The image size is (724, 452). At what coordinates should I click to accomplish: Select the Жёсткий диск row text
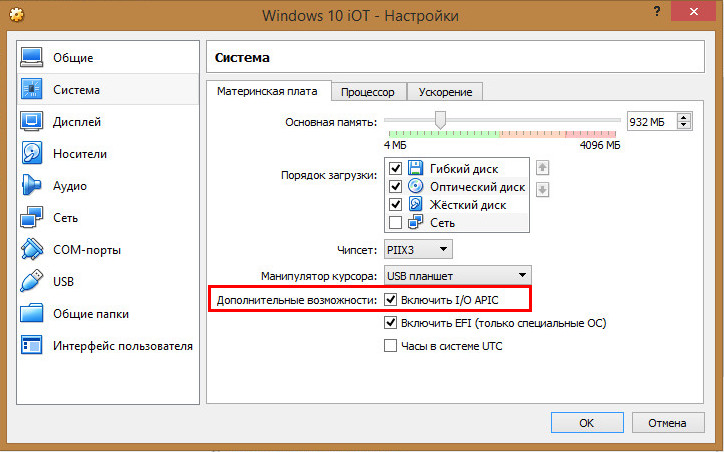pos(468,205)
